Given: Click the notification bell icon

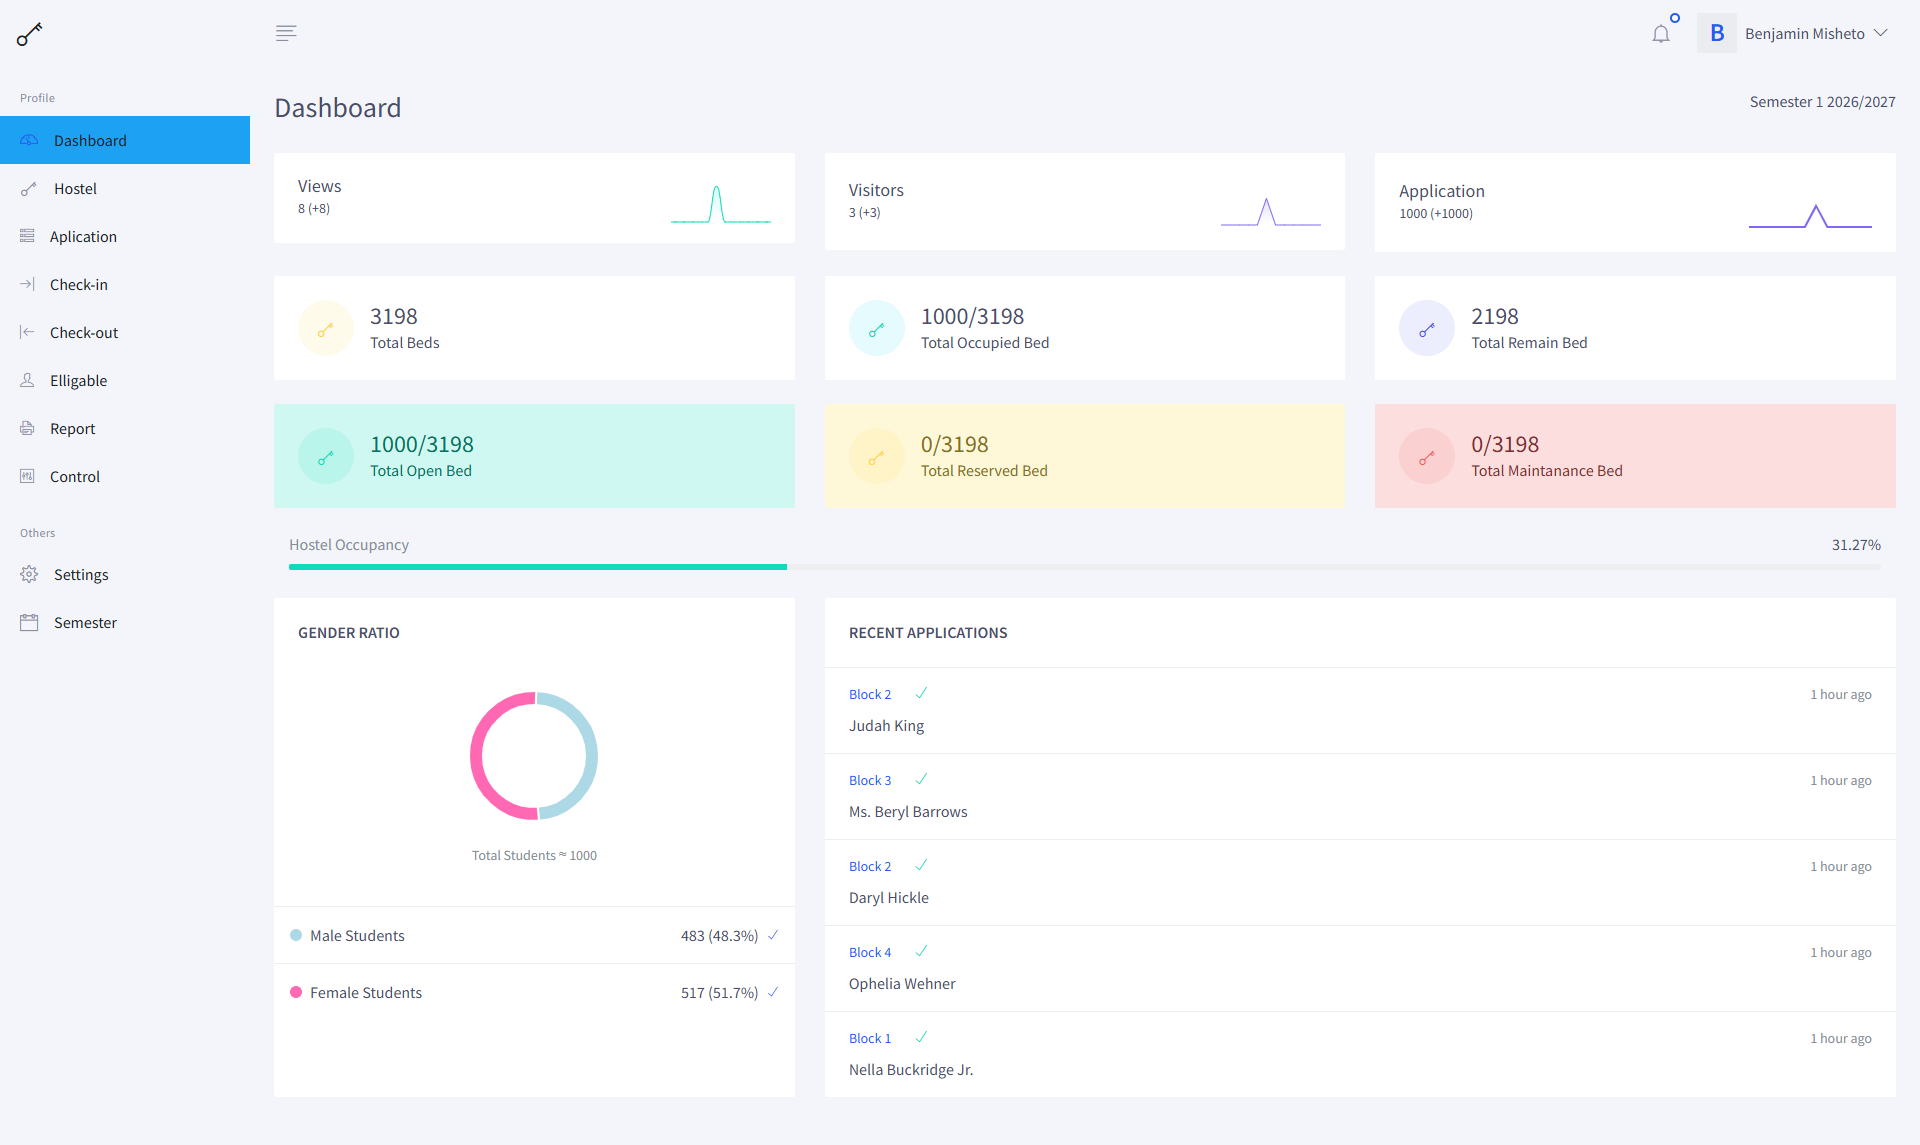Looking at the screenshot, I should click(1661, 34).
